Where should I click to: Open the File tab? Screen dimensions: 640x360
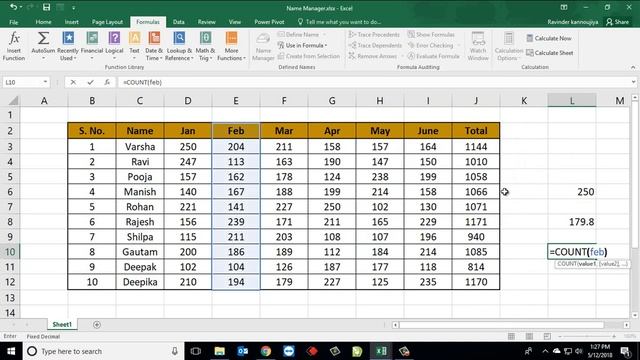tap(13, 22)
